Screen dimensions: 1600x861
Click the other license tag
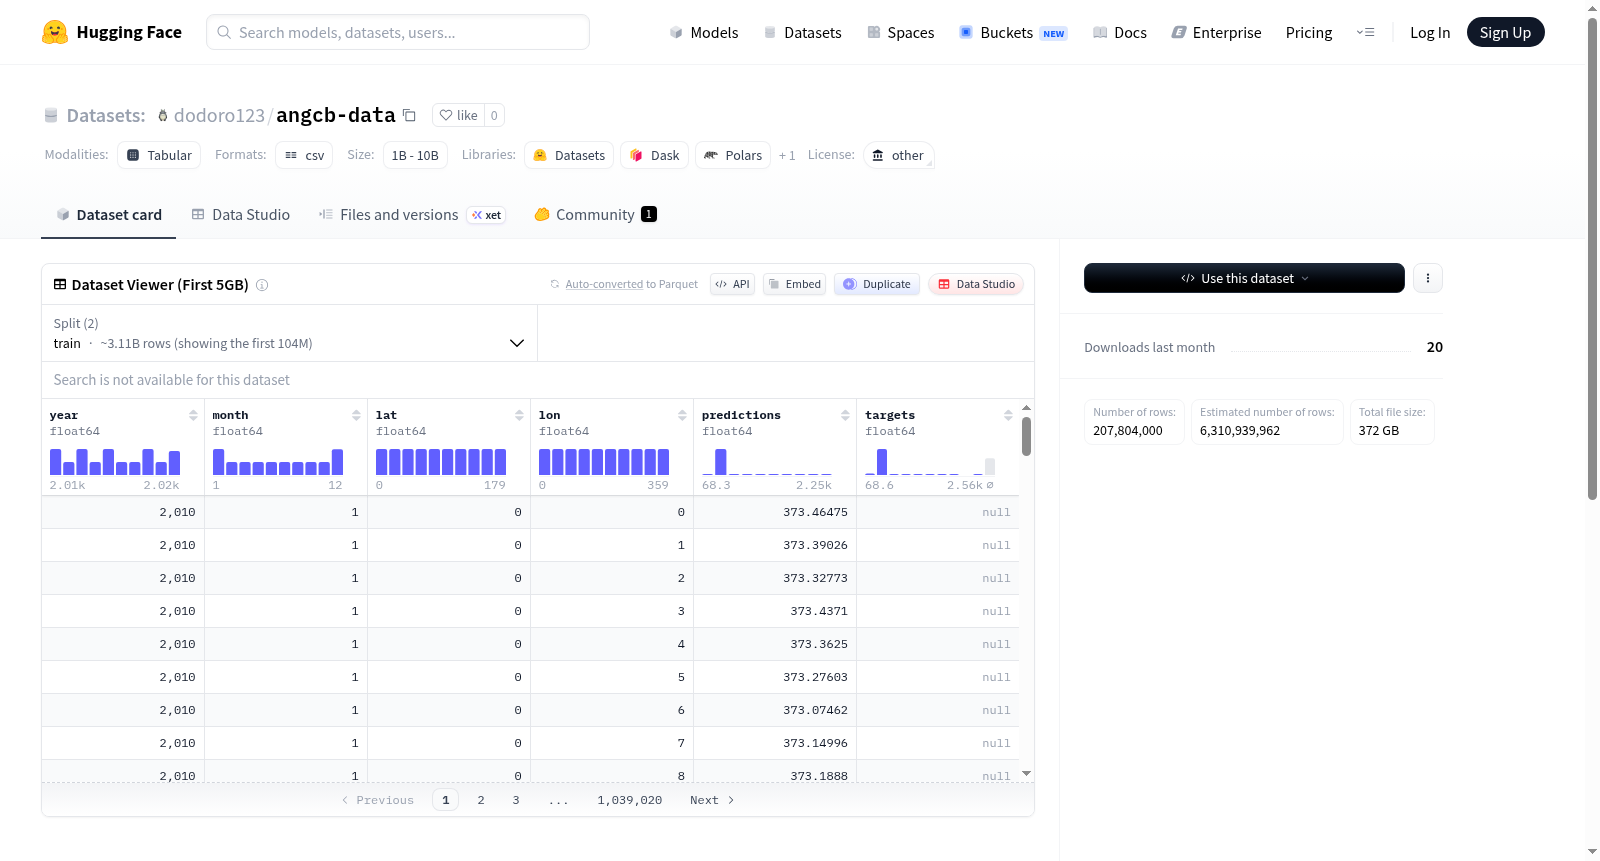coord(898,155)
